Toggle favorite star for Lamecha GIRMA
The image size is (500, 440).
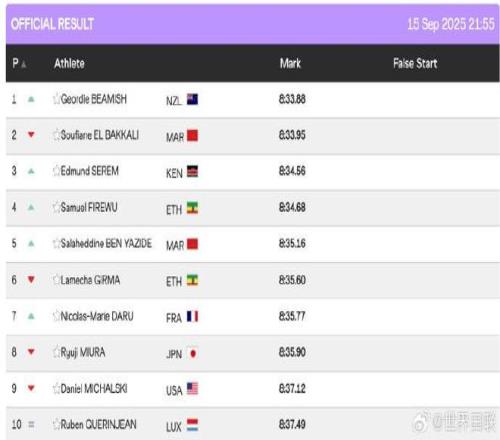point(56,280)
